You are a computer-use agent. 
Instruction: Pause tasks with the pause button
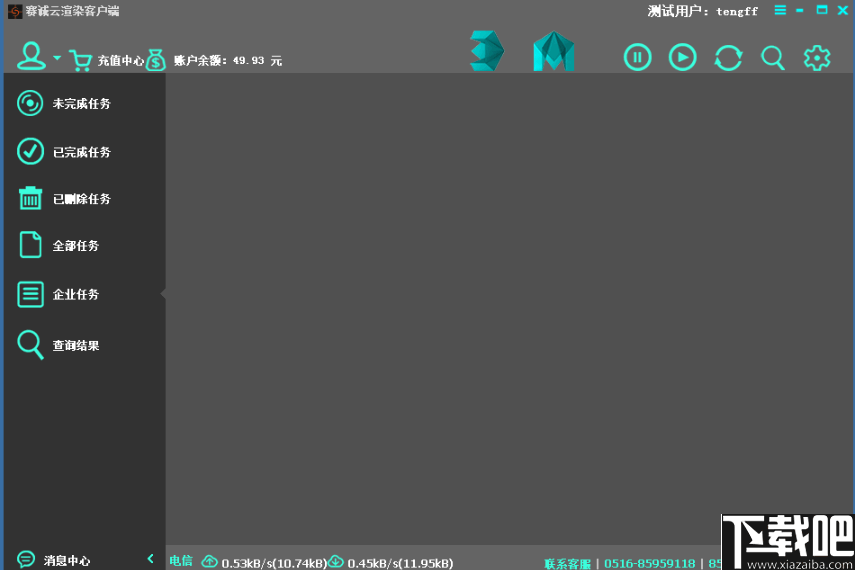637,57
